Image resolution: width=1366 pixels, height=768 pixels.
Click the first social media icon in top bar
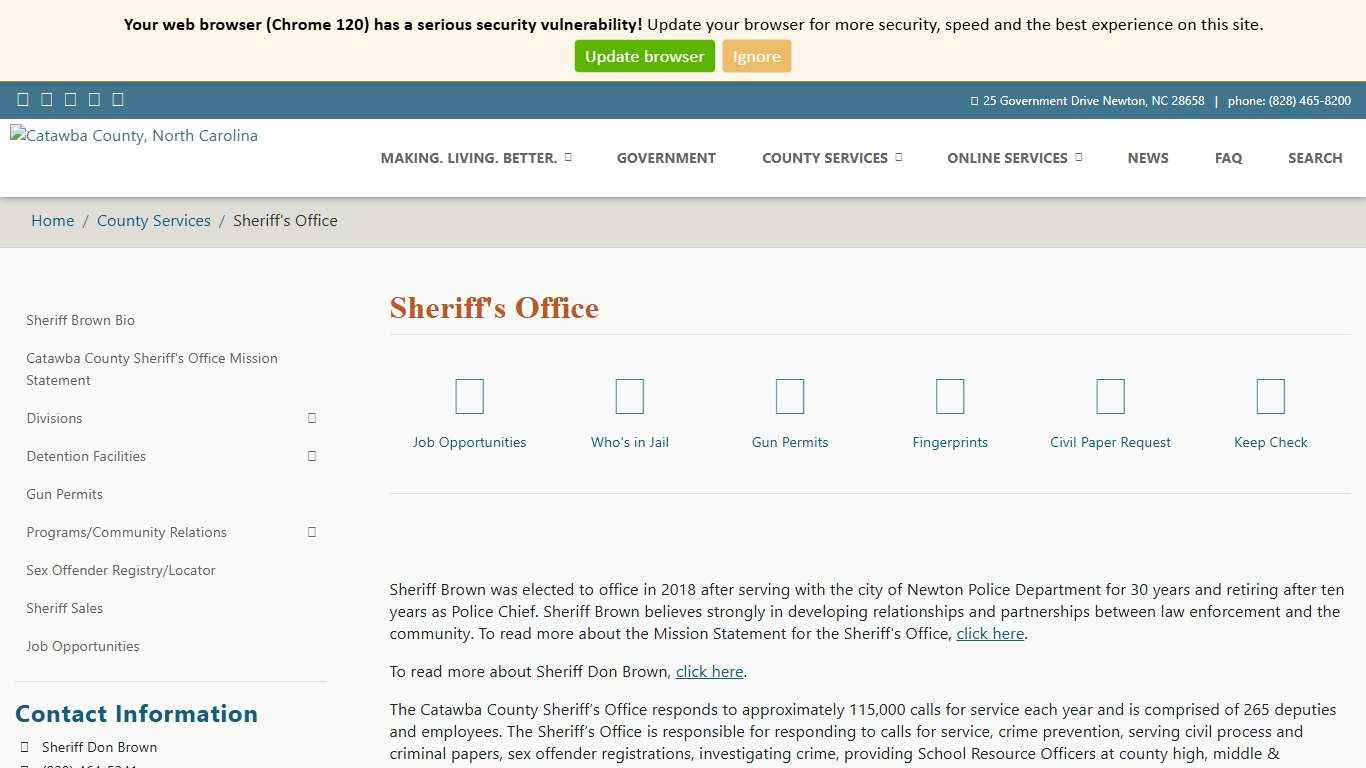click(x=23, y=99)
